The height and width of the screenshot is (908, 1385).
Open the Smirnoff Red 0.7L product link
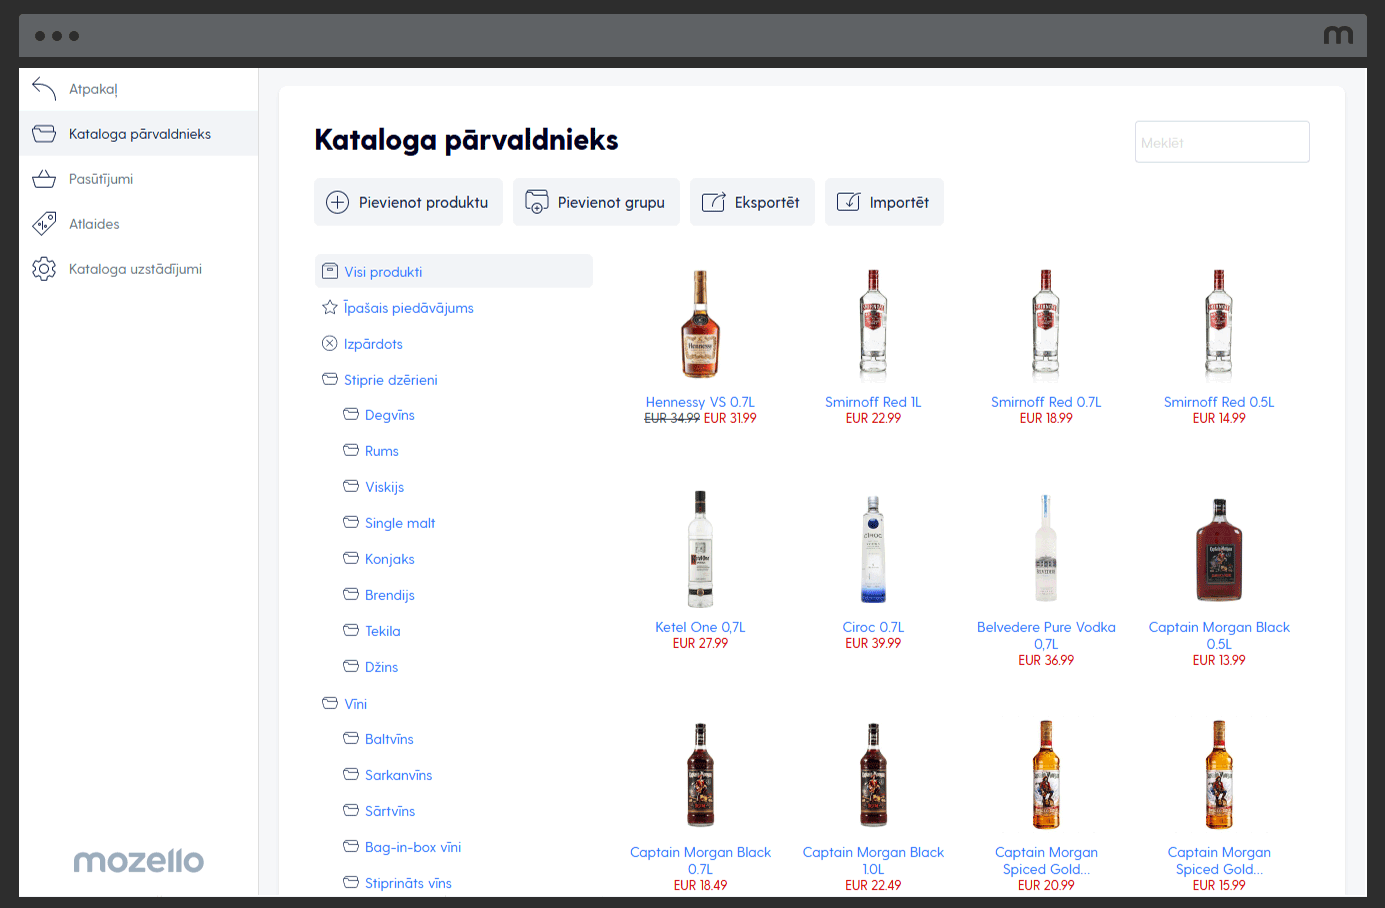[x=1046, y=402]
